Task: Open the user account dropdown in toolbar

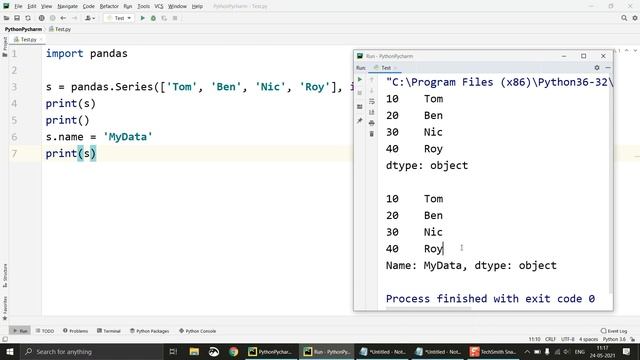Action: tap(90, 18)
